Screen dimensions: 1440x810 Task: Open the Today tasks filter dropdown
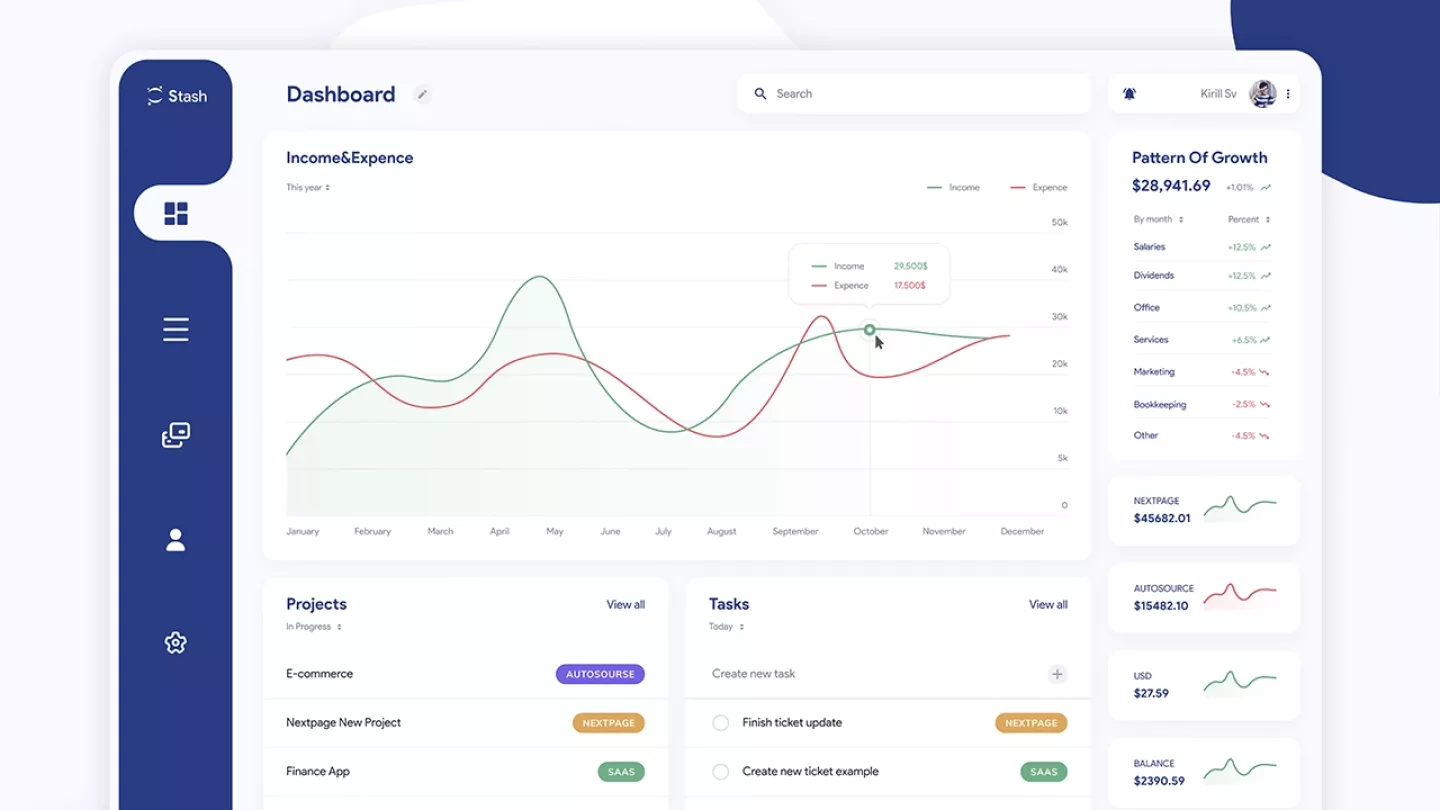[x=726, y=627]
